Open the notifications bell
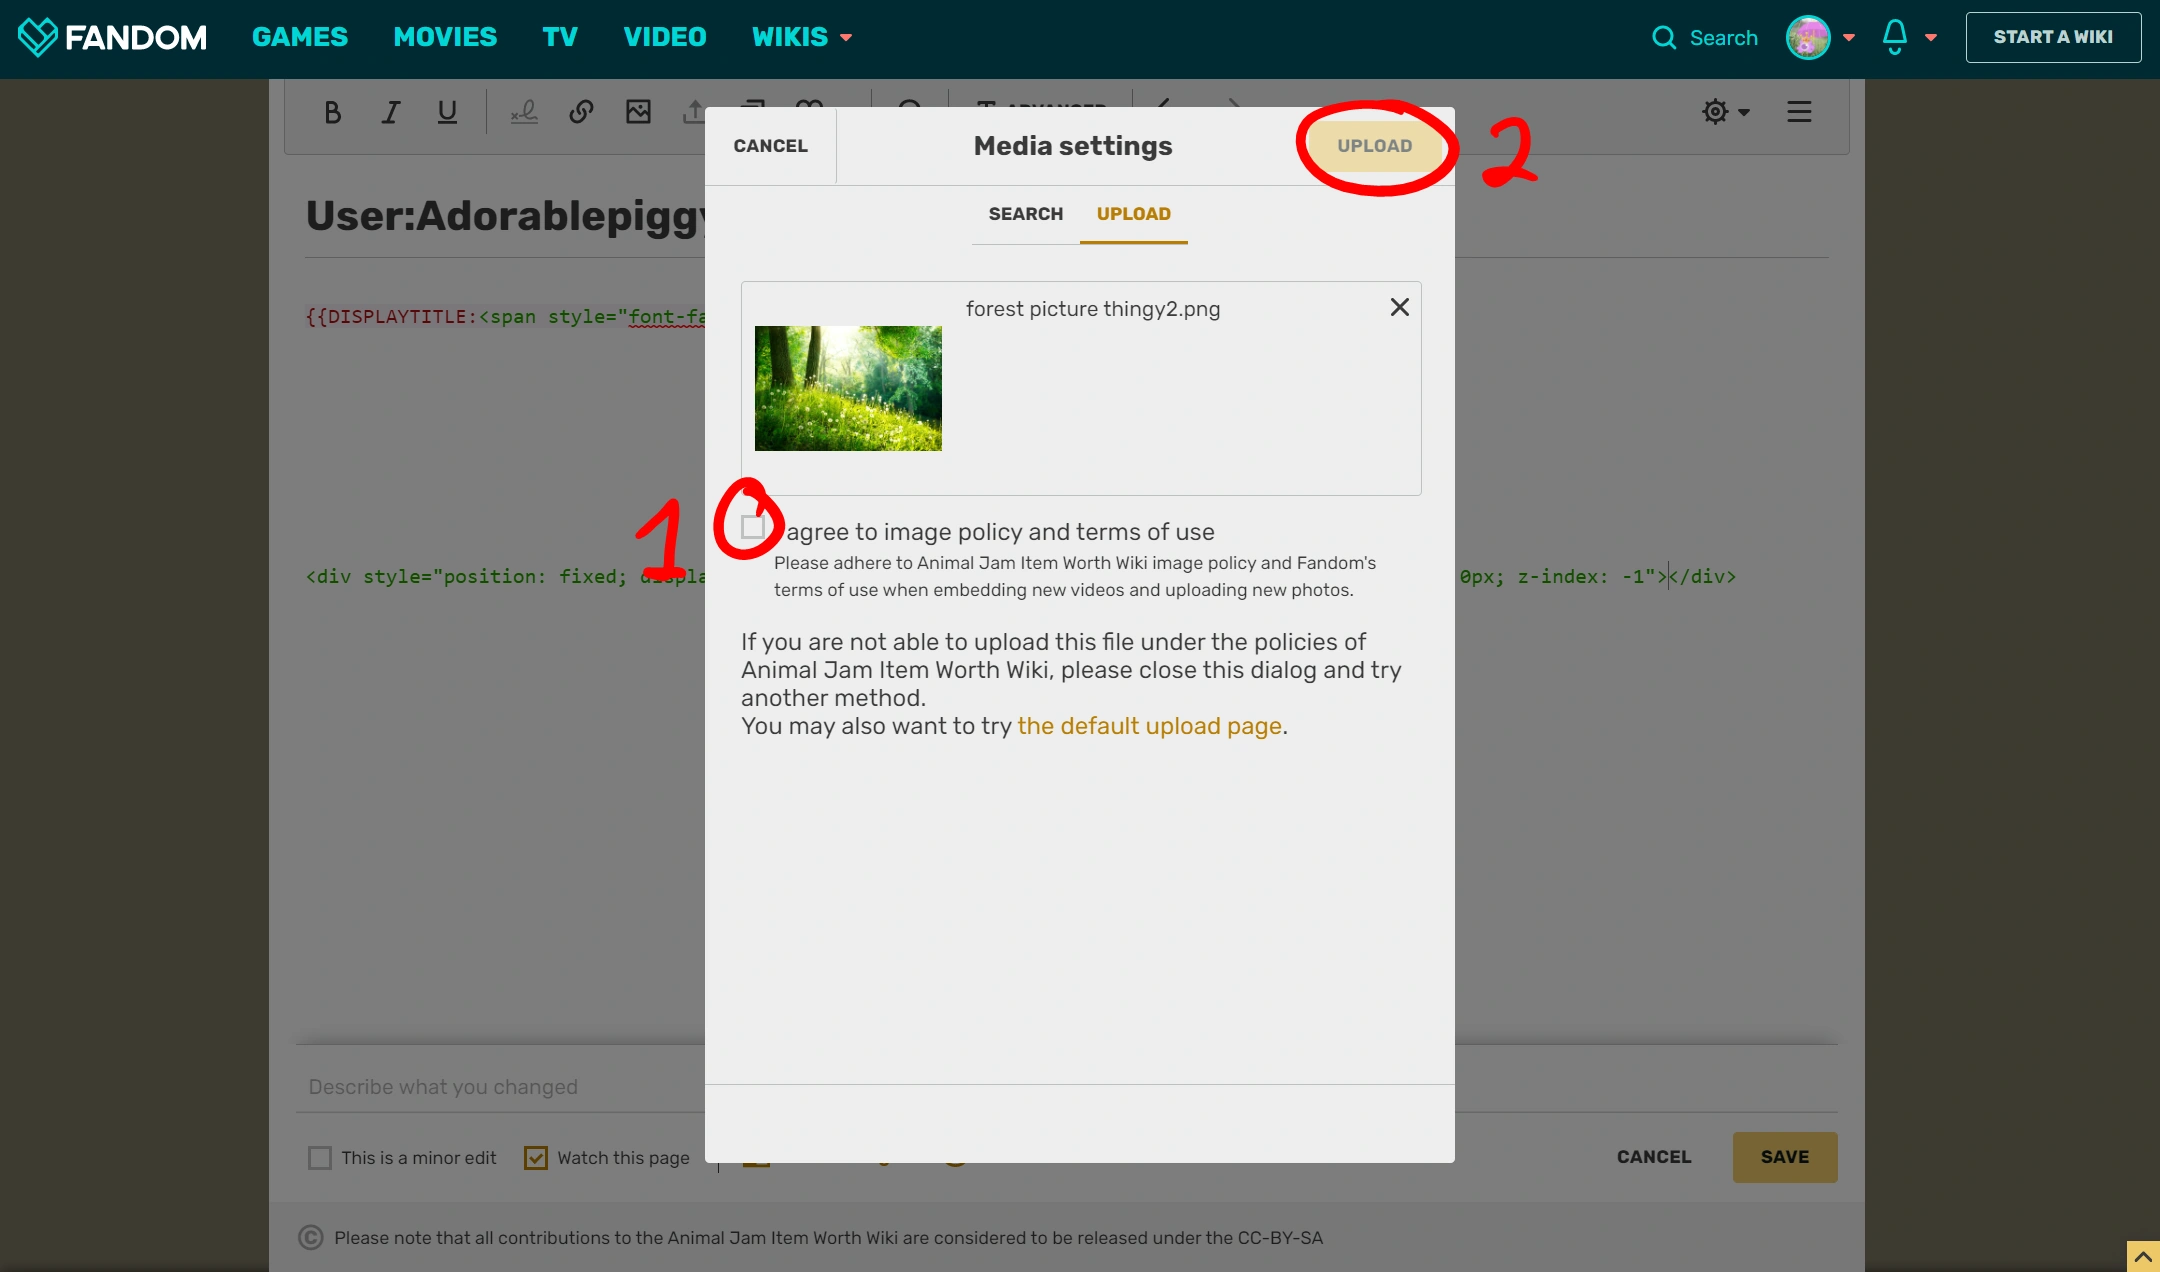 coord(1894,37)
